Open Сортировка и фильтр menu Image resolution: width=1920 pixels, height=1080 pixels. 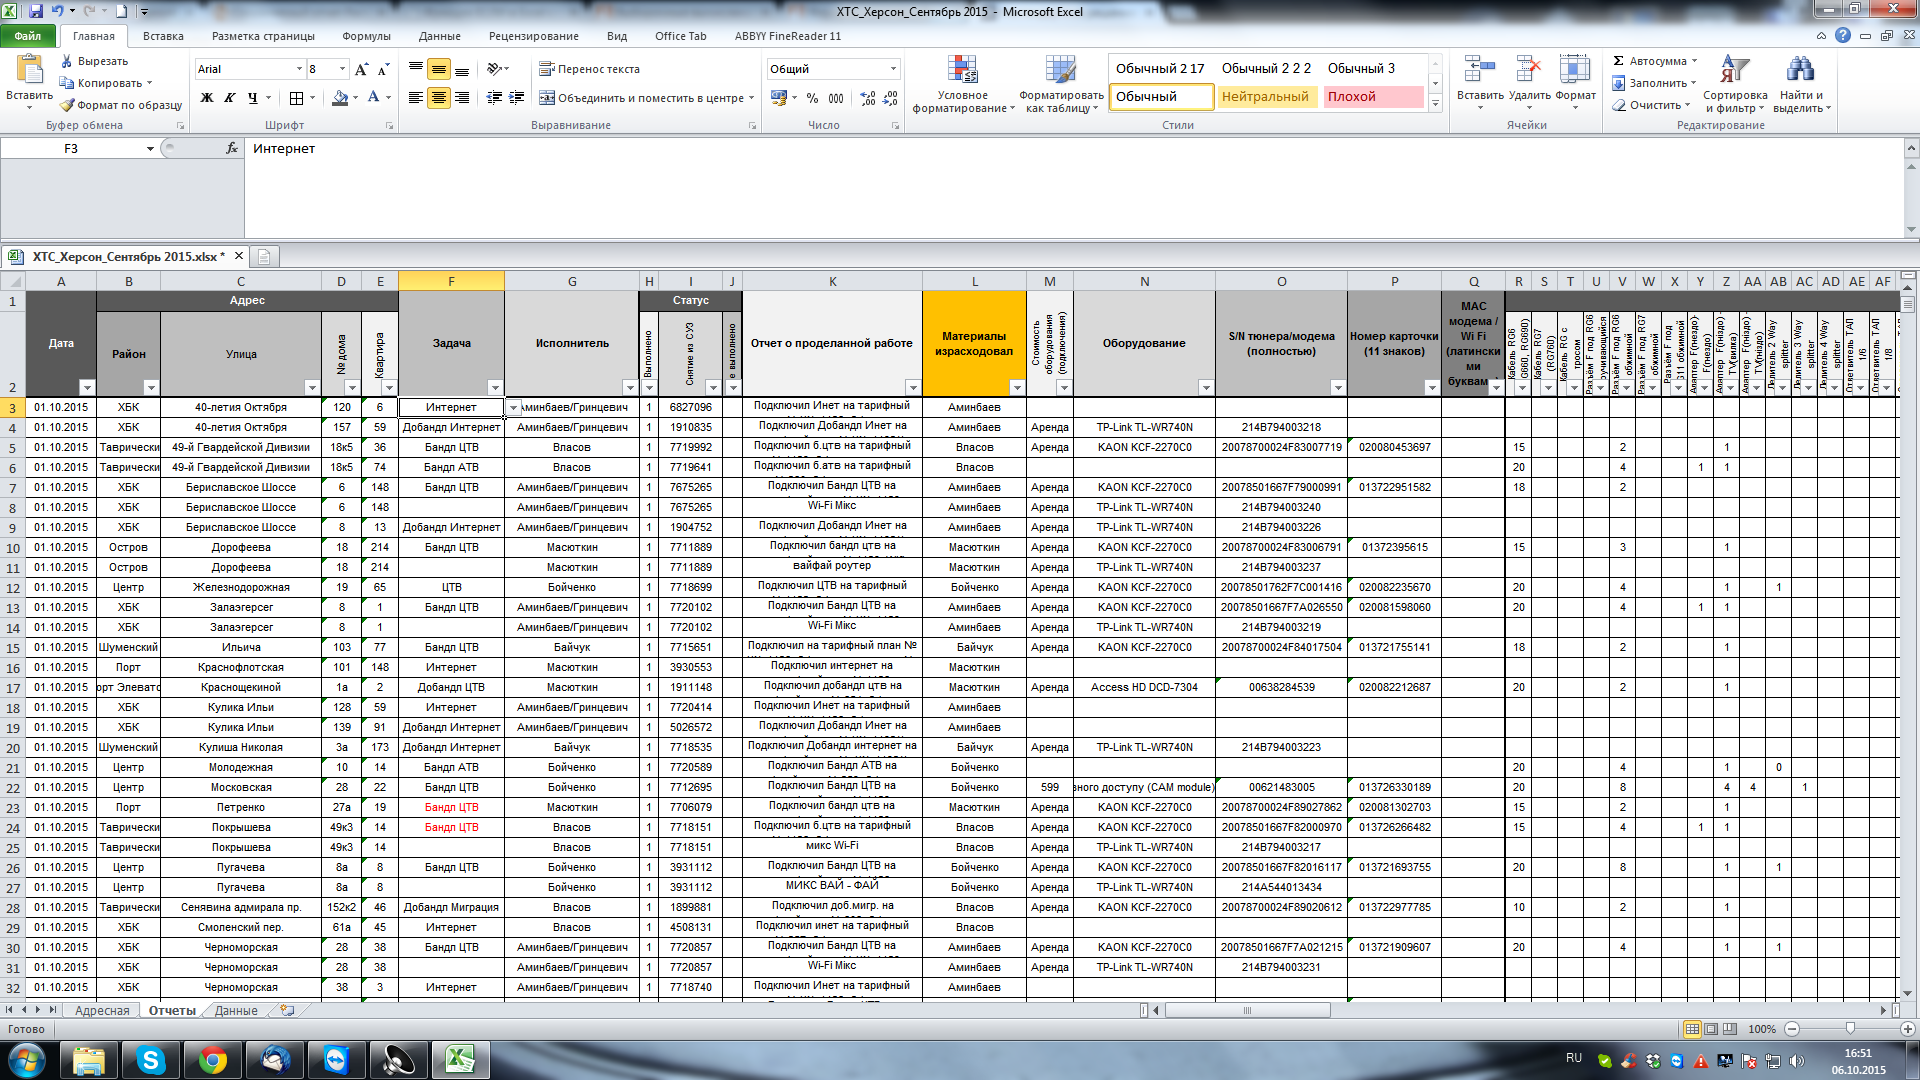click(x=1735, y=84)
